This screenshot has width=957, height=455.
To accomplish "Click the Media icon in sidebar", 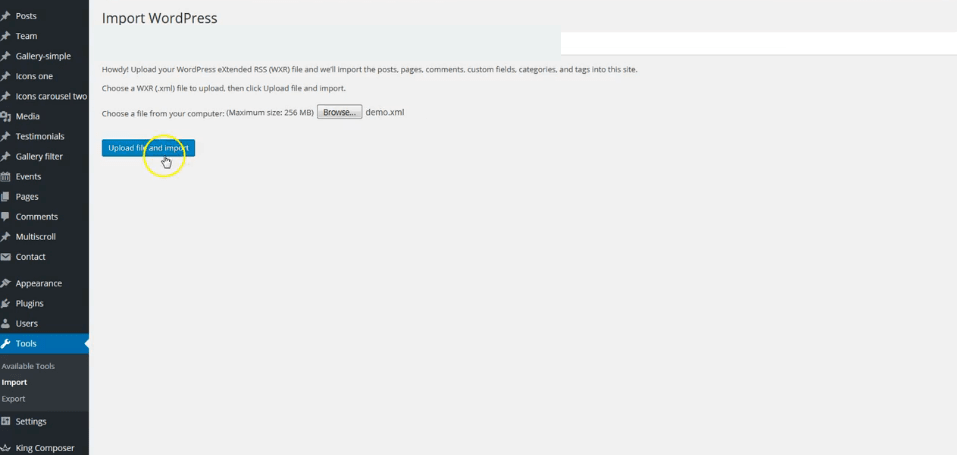I will (x=6, y=116).
